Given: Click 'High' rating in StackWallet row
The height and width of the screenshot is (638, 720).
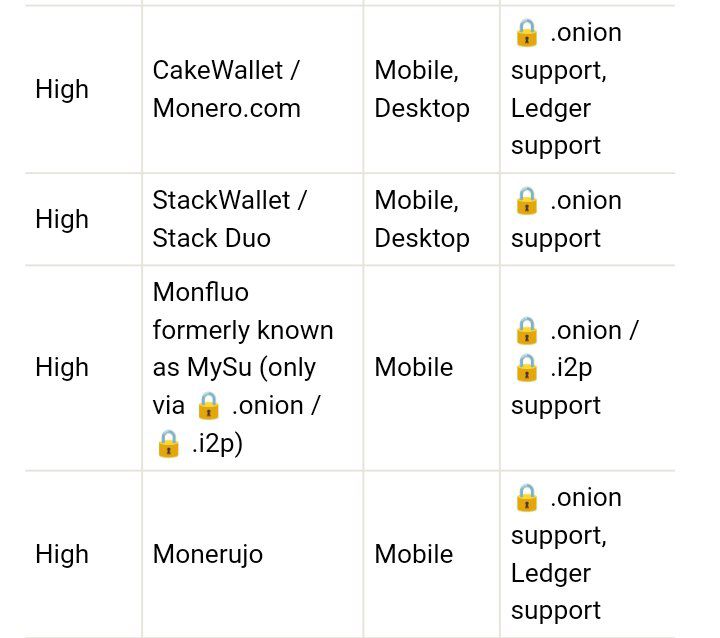Looking at the screenshot, I should (x=62, y=219).
